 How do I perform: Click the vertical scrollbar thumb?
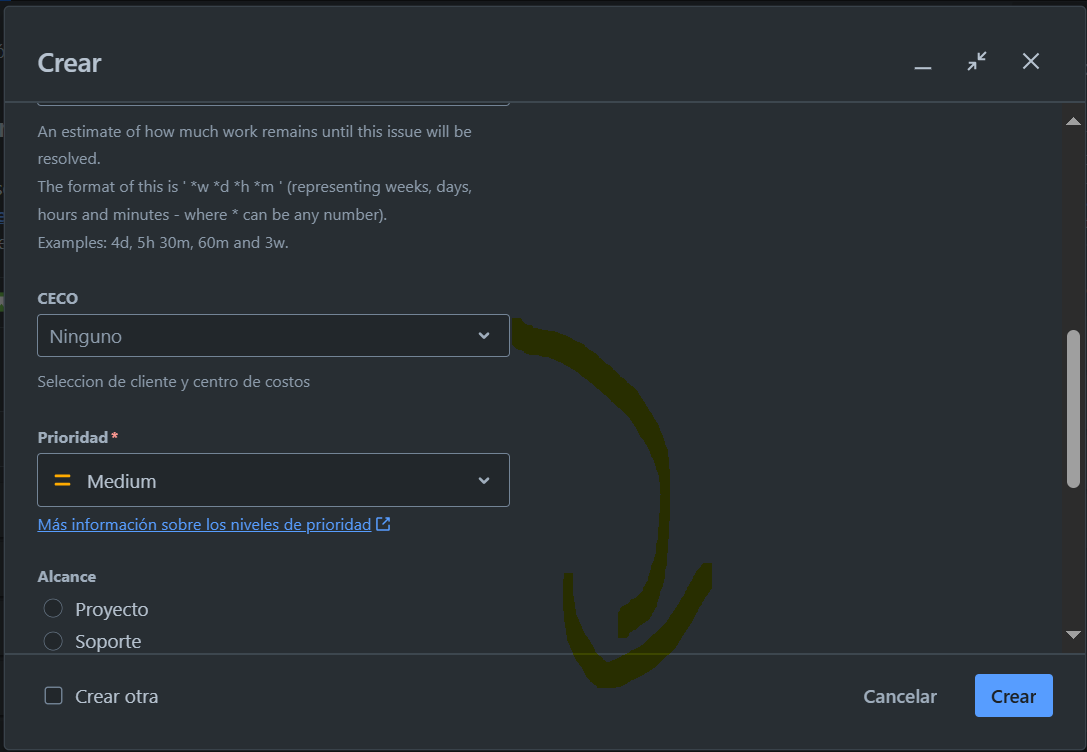pos(1073,409)
